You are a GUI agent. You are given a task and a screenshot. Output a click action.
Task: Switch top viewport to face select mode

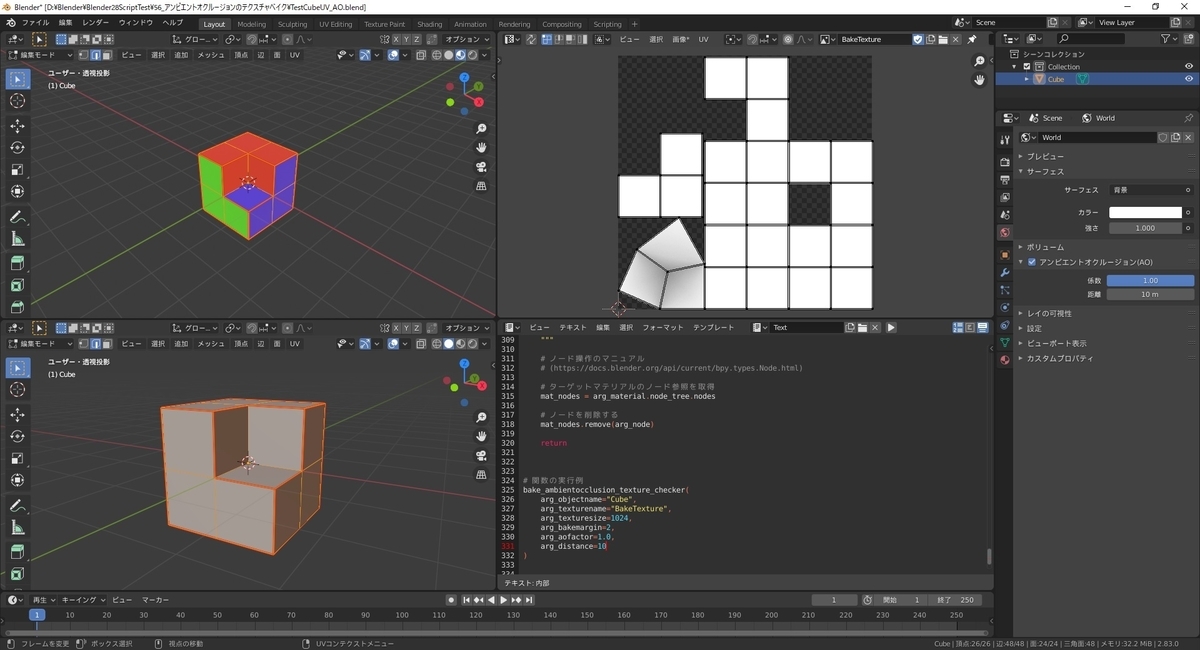[x=107, y=55]
